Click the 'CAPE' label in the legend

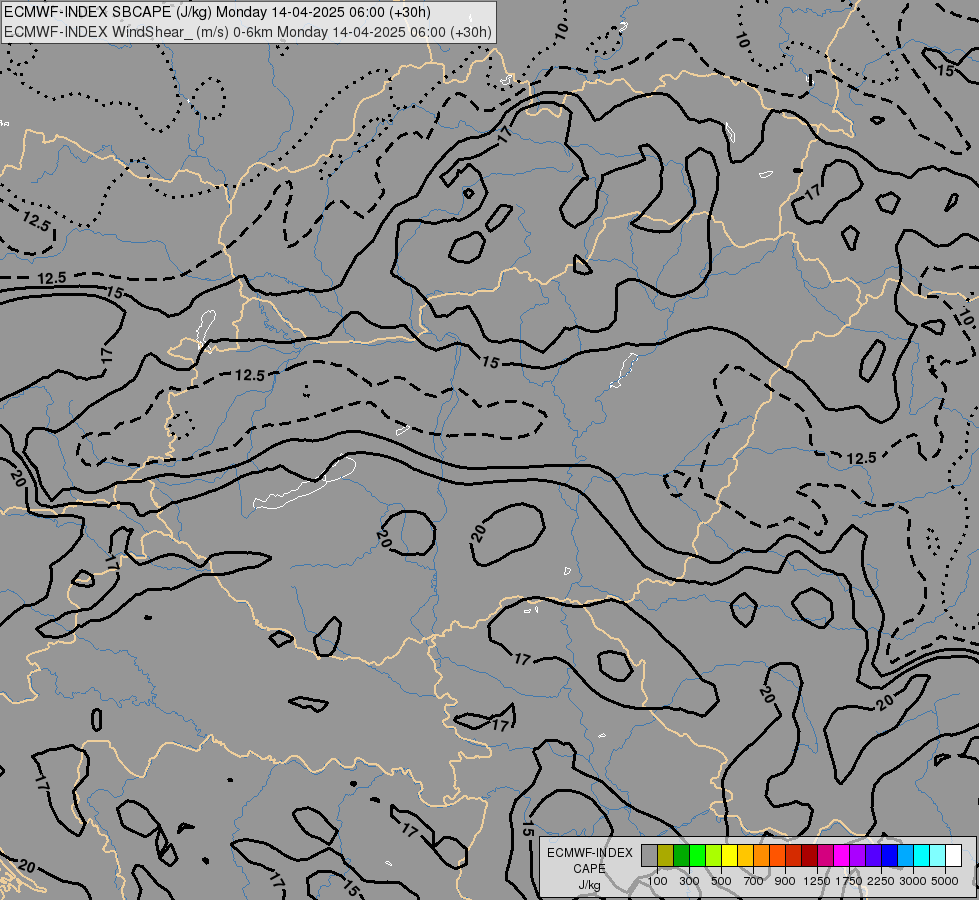(x=589, y=869)
